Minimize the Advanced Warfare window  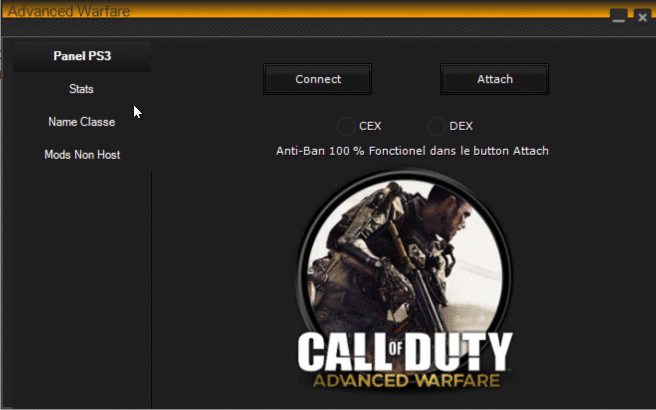pyautogui.click(x=619, y=17)
